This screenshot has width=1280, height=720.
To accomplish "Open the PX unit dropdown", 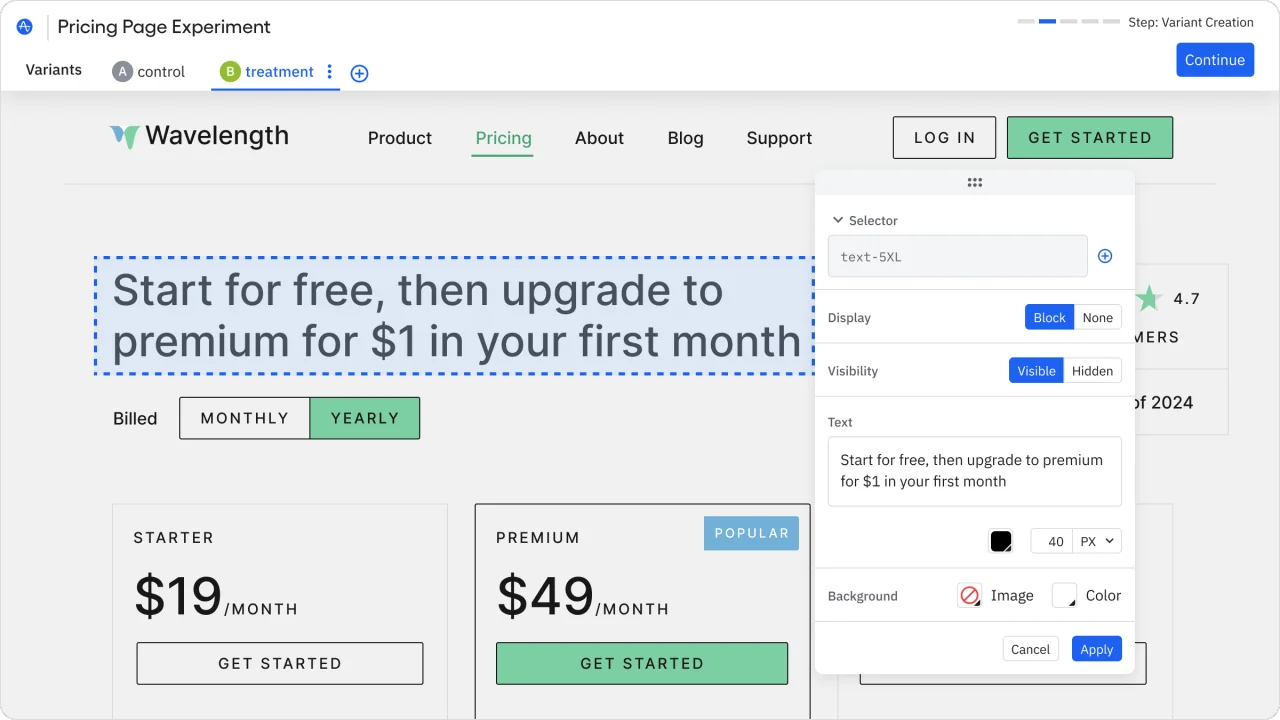I will click(1097, 541).
